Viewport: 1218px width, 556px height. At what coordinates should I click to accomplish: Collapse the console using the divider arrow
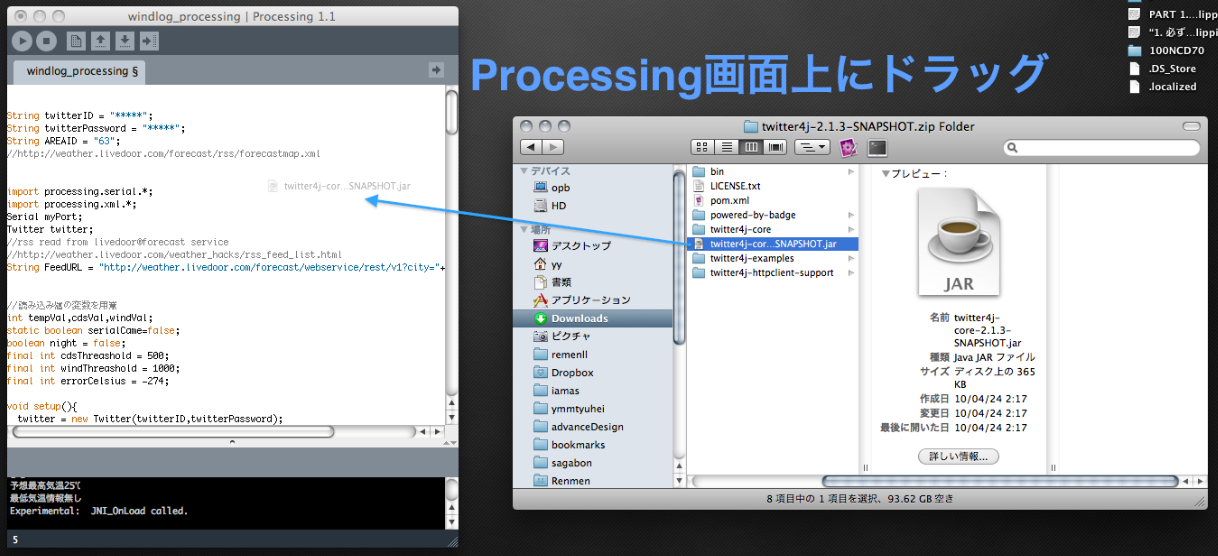232,441
